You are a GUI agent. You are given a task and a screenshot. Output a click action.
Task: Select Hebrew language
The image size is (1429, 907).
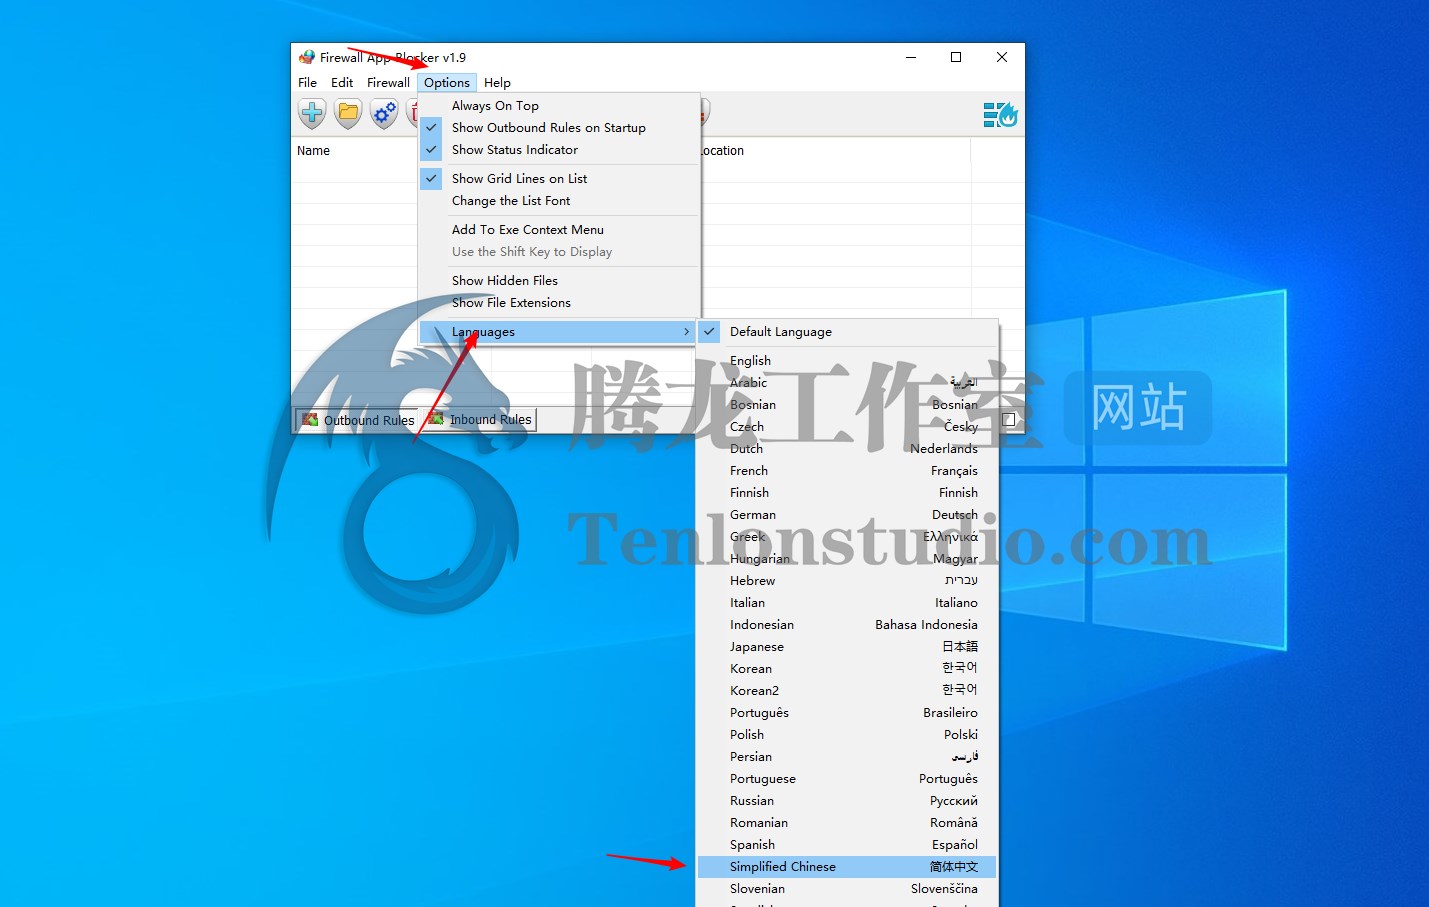tap(847, 581)
